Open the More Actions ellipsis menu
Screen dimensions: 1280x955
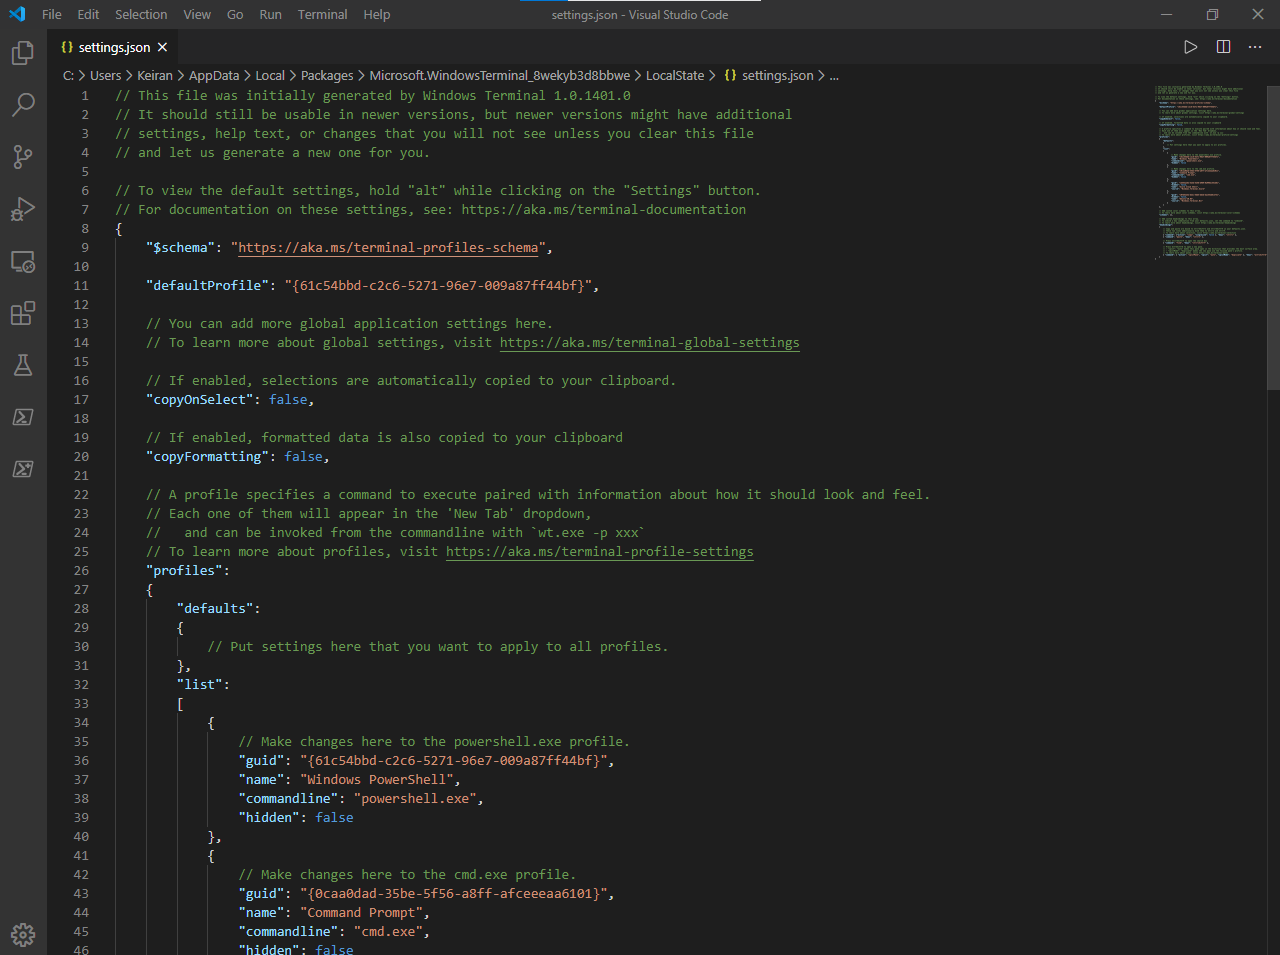tap(1255, 47)
